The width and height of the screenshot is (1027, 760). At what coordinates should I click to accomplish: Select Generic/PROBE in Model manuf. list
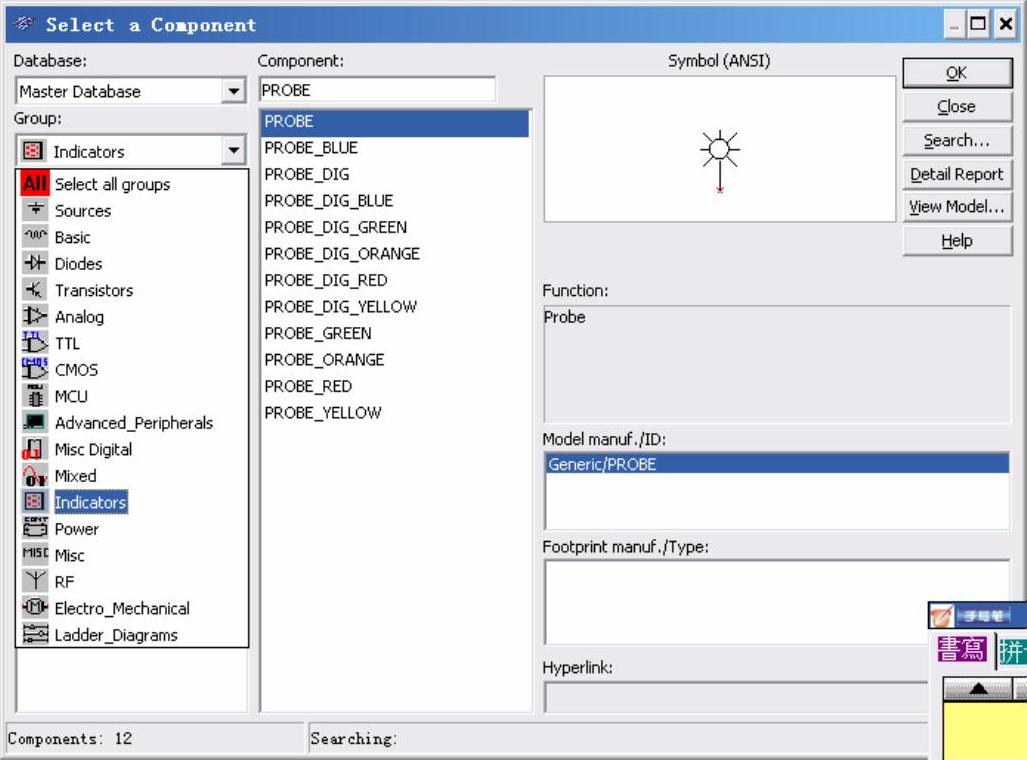(777, 464)
